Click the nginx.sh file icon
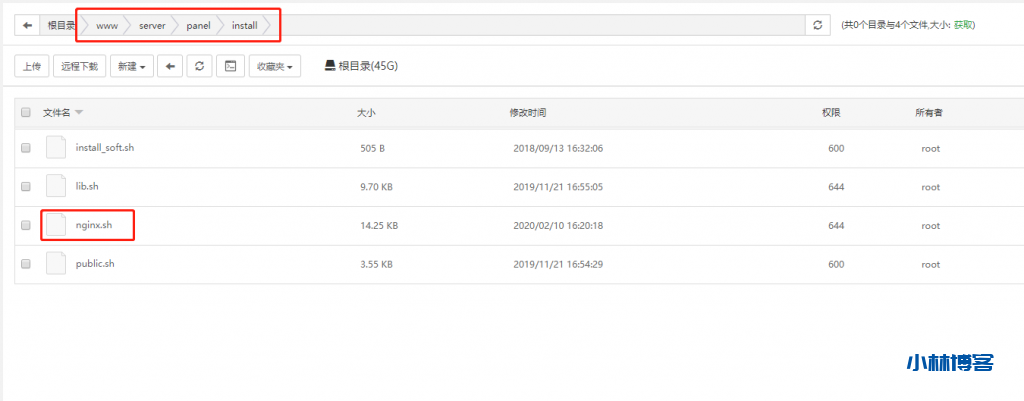Screen dimensions: 1024x401 click(x=56, y=225)
